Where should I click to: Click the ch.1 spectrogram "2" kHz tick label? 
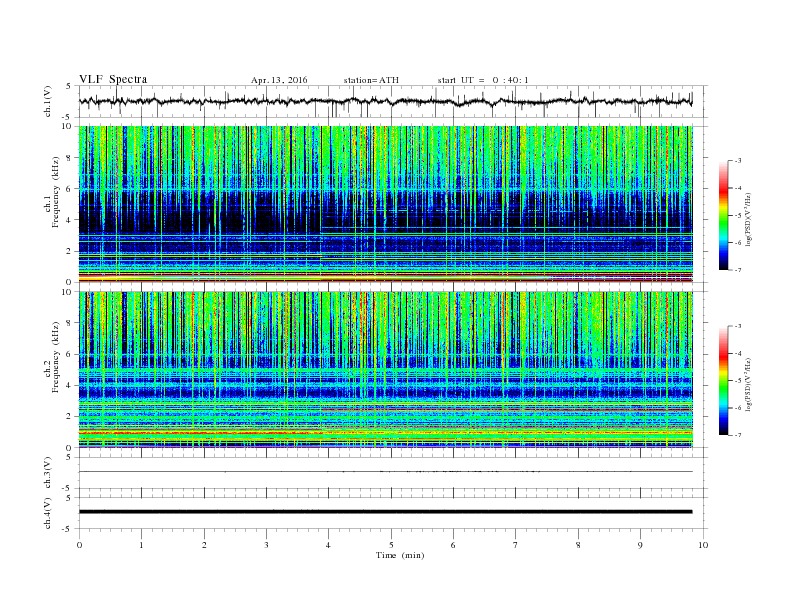pyautogui.click(x=70, y=251)
